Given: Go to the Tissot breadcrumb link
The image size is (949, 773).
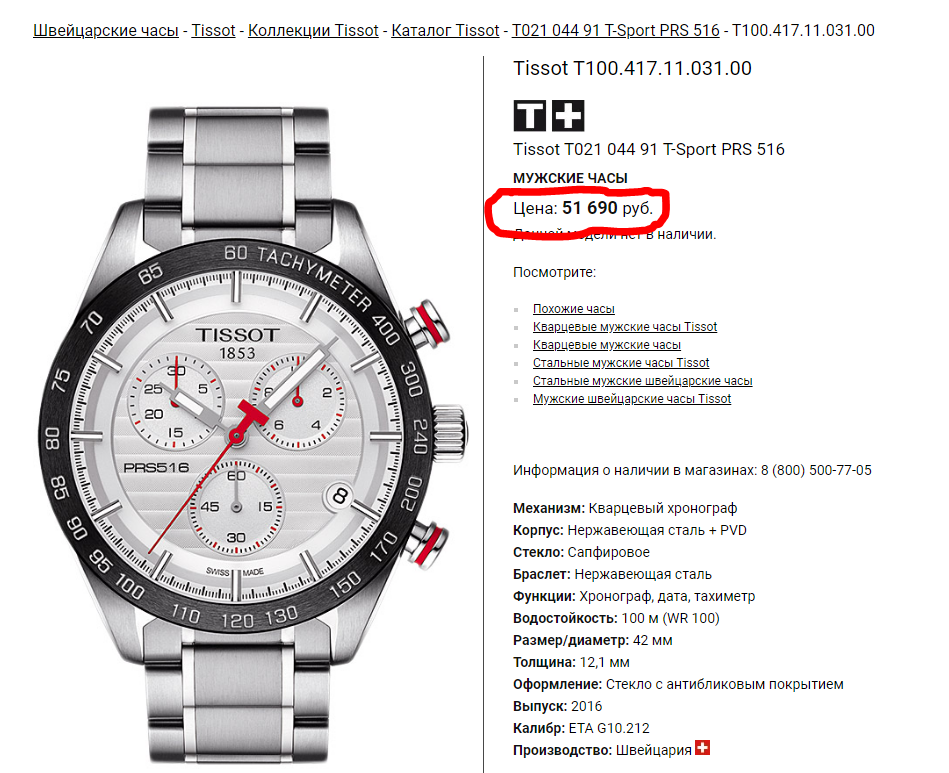Looking at the screenshot, I should click(213, 30).
